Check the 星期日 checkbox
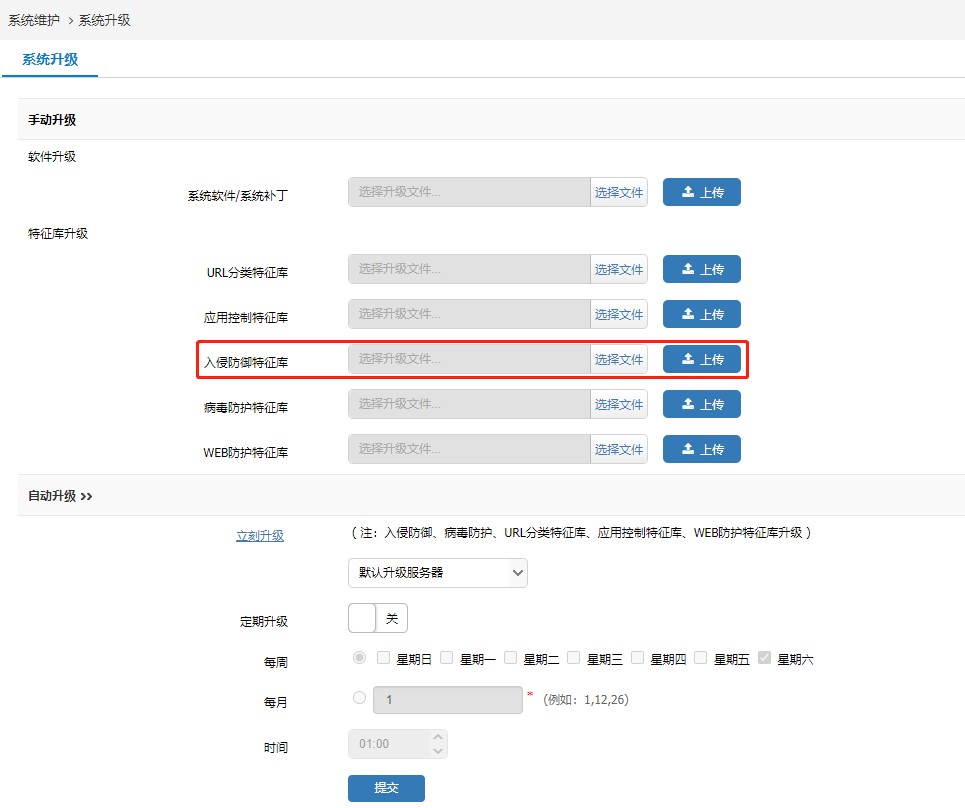 (383, 658)
